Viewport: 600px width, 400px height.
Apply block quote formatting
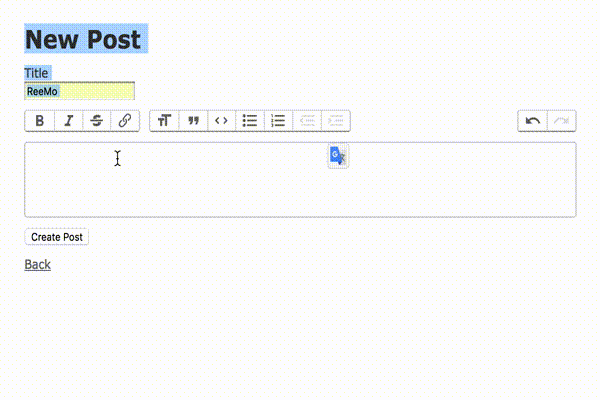(193, 121)
